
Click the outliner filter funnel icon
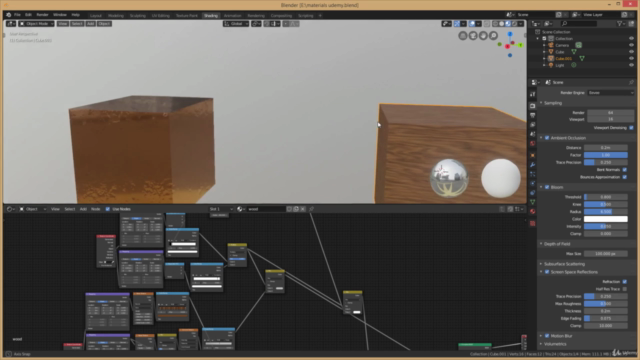click(x=620, y=24)
